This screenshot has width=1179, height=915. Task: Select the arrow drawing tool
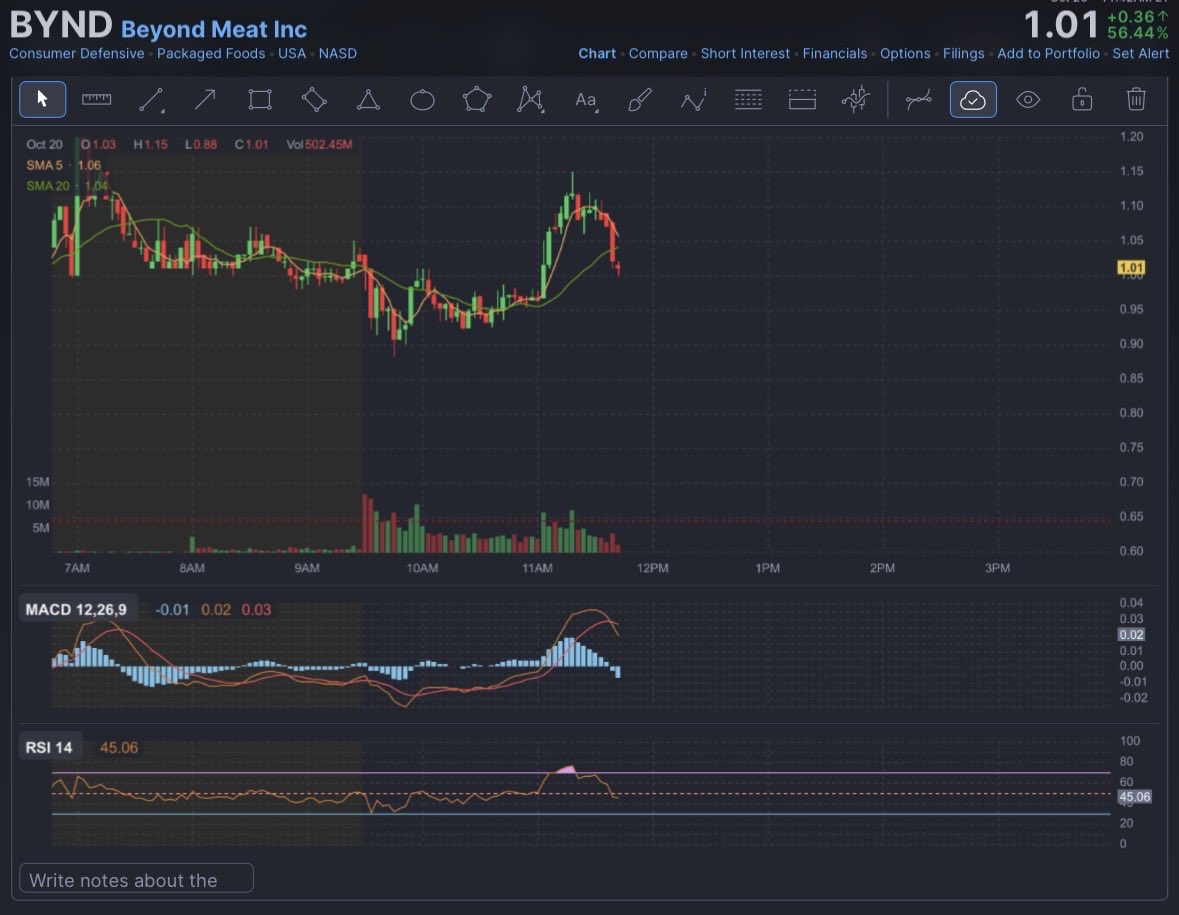point(205,99)
